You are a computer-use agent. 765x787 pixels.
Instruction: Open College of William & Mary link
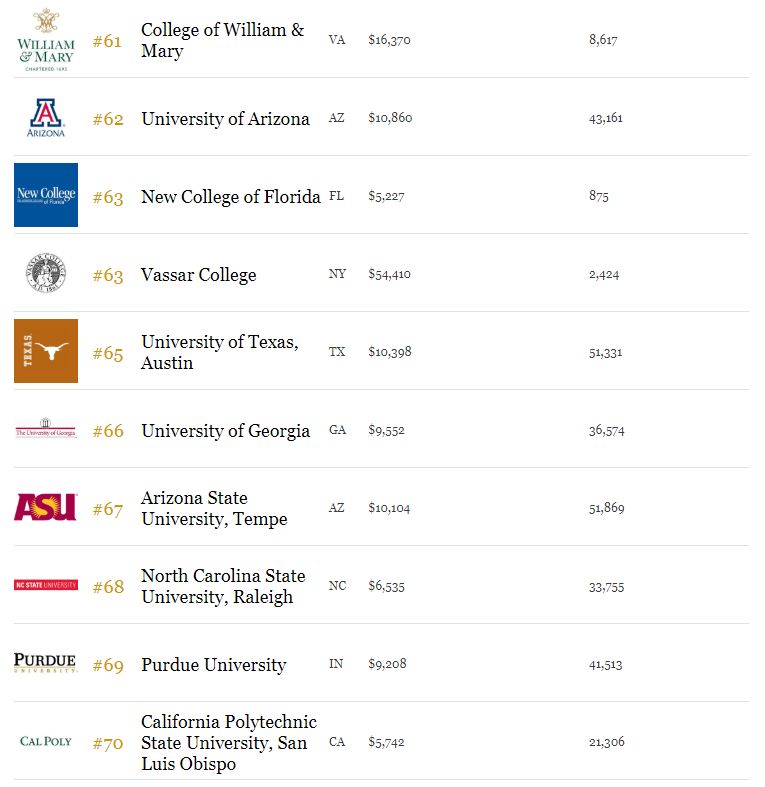click(222, 40)
